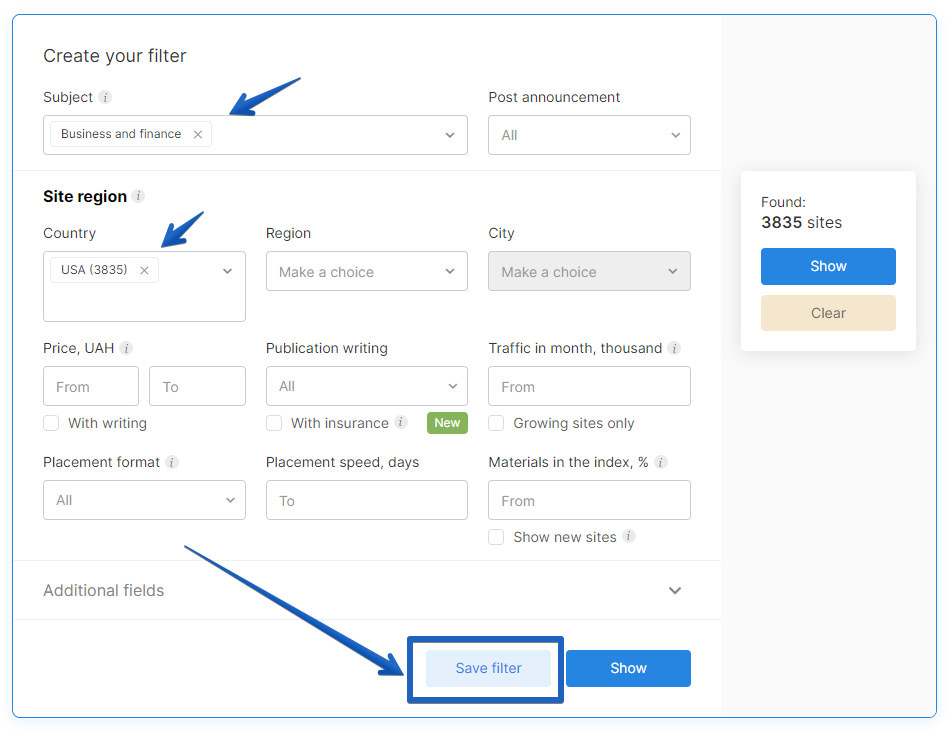The height and width of the screenshot is (730, 950).
Task: Click the Placement speed days input field
Action: click(366, 500)
